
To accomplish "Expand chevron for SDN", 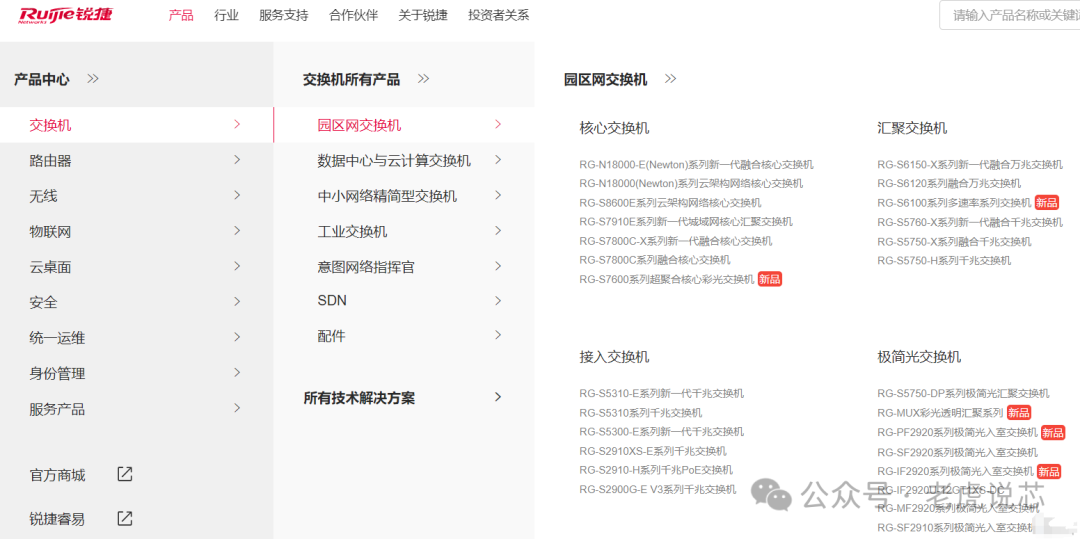I will [x=498, y=300].
